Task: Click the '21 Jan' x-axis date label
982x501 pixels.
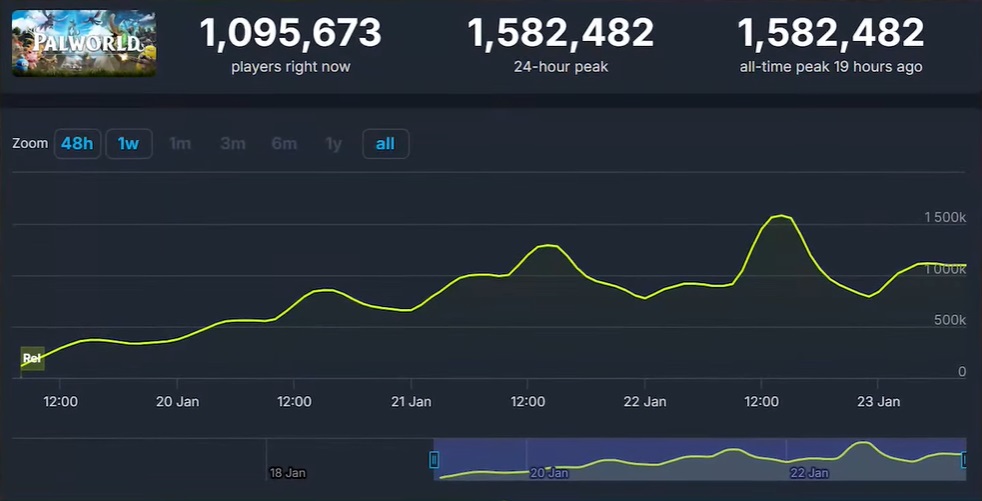Action: pyautogui.click(x=411, y=401)
